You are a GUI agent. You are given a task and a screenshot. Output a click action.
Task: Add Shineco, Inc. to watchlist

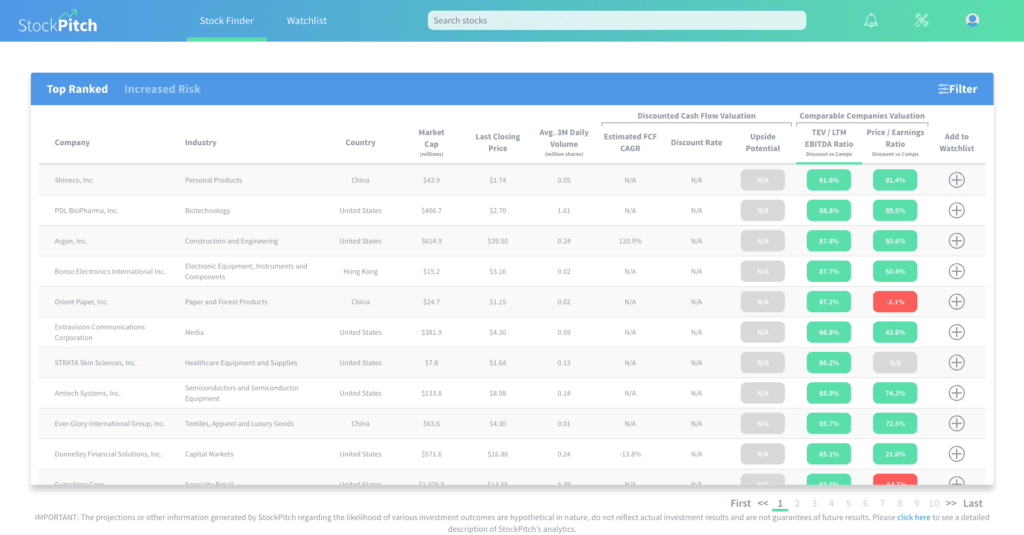(956, 180)
